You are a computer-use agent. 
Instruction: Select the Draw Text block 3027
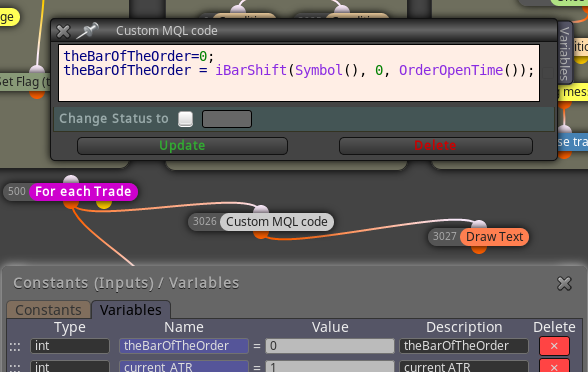click(494, 237)
